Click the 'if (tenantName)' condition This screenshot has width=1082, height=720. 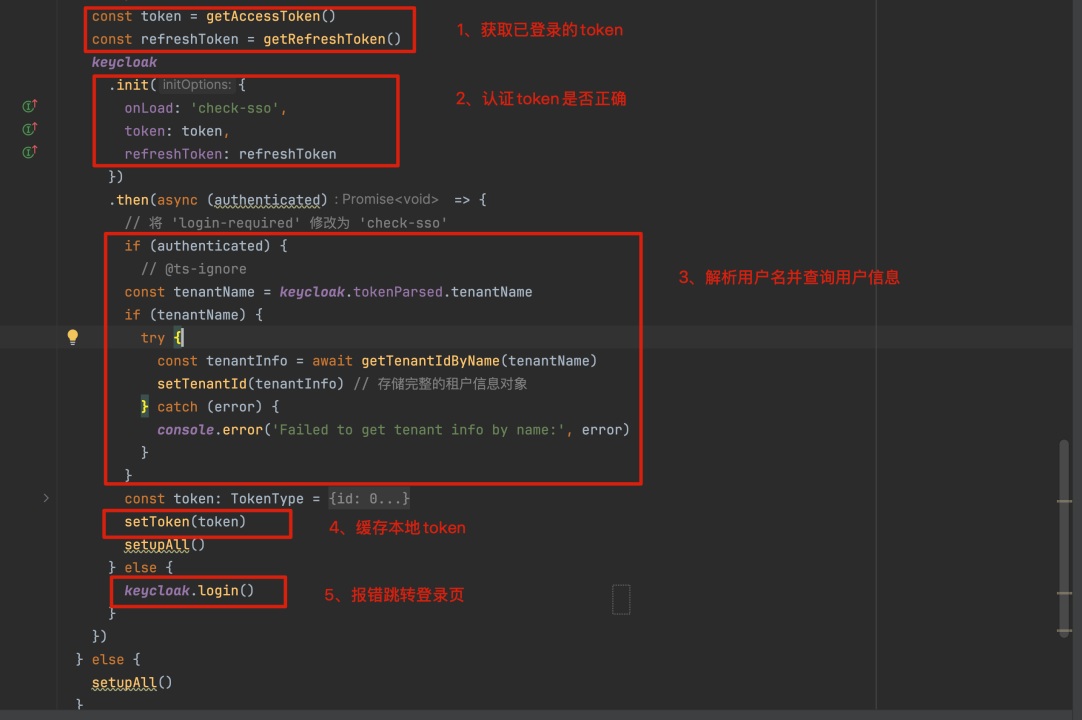click(x=193, y=315)
